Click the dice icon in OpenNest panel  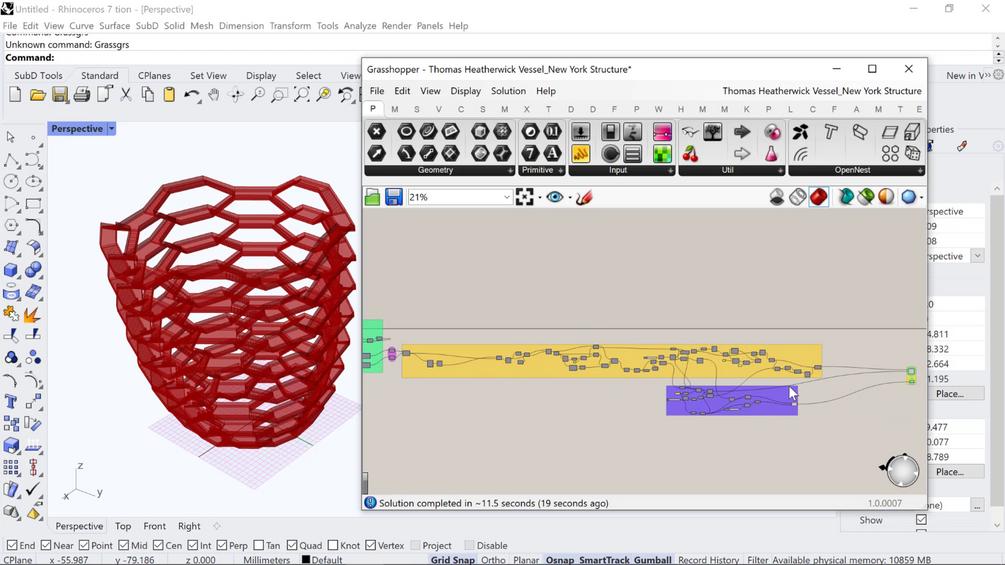click(912, 153)
